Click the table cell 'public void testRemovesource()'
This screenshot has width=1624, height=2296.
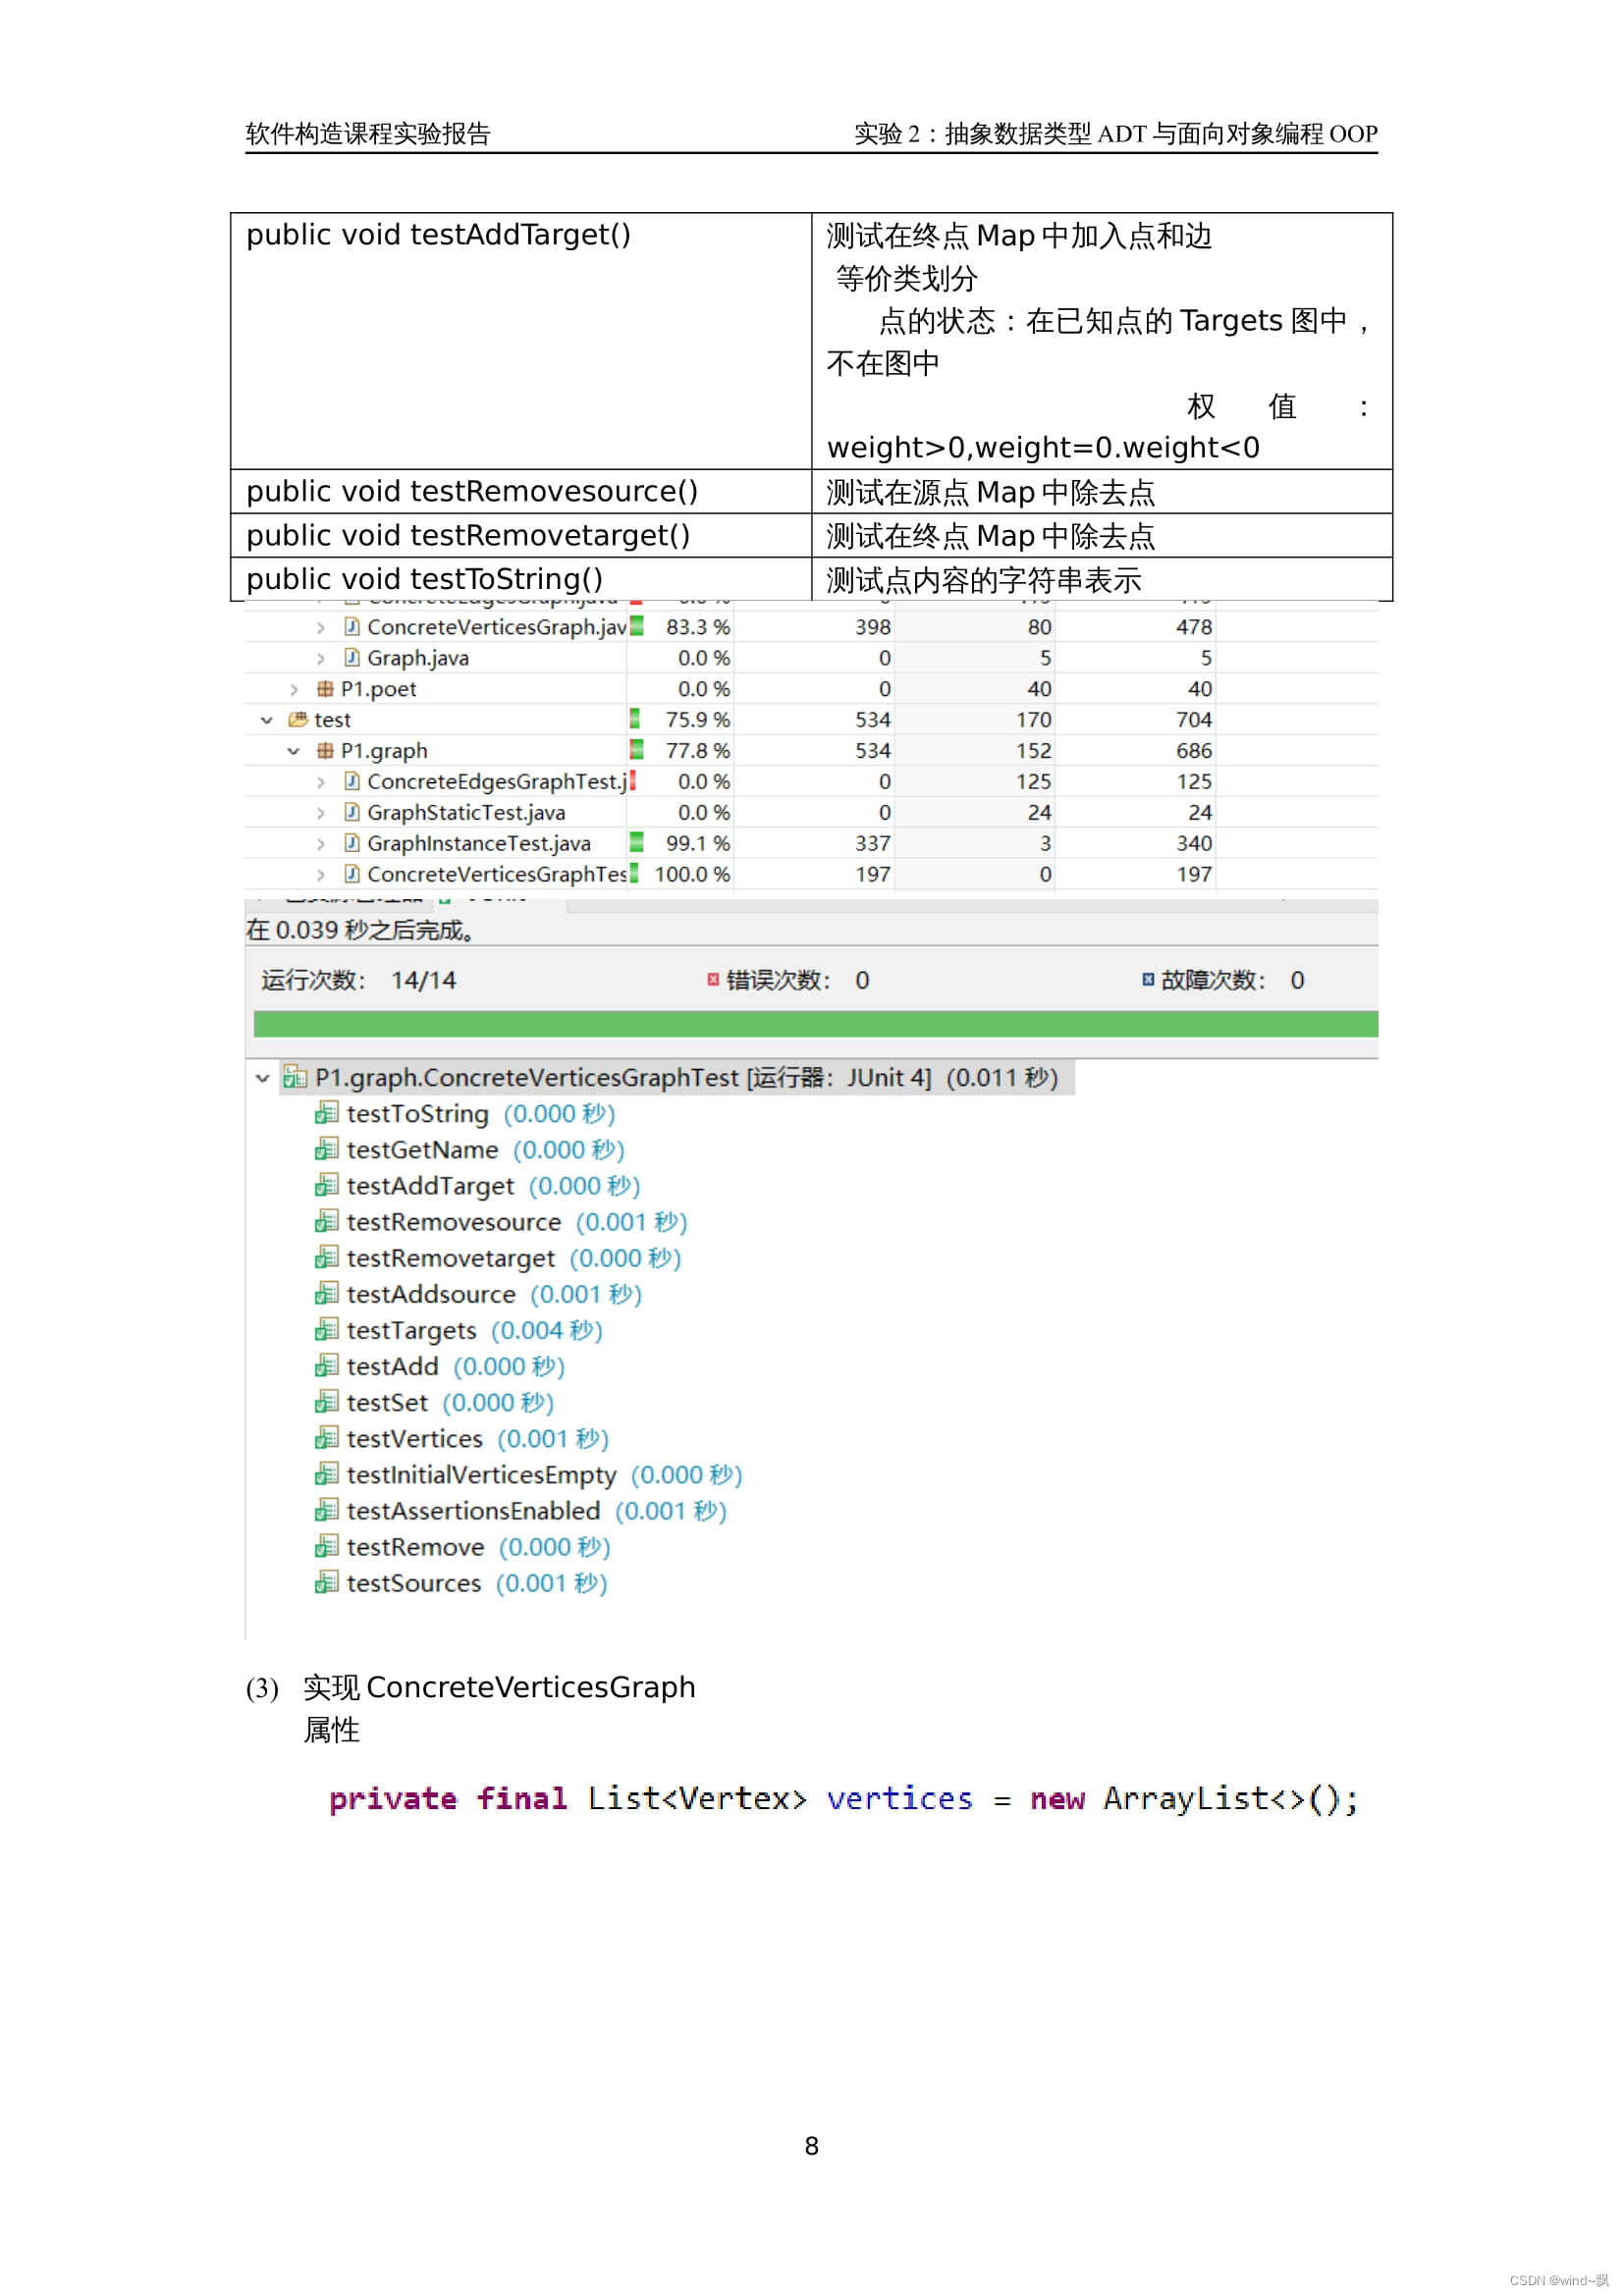[x=521, y=492]
